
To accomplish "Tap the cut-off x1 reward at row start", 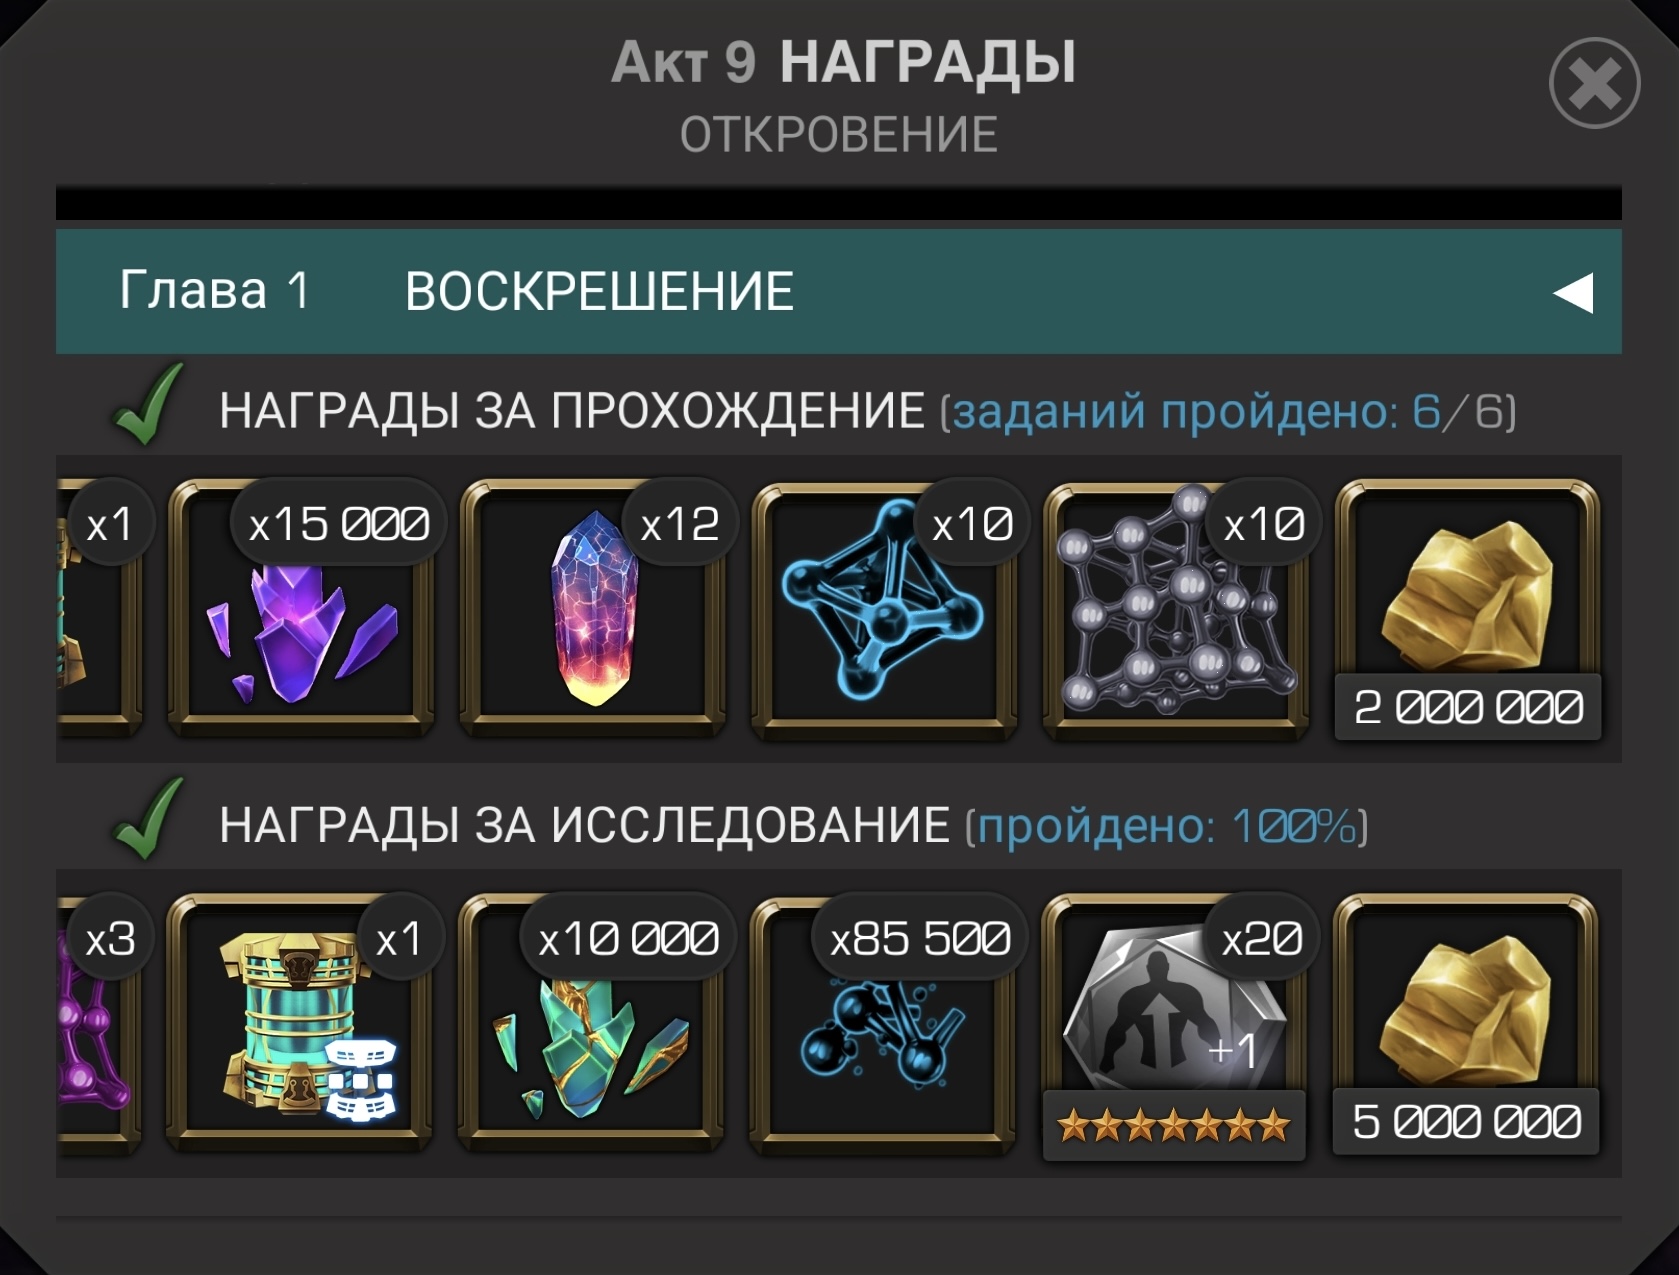I will (100, 609).
